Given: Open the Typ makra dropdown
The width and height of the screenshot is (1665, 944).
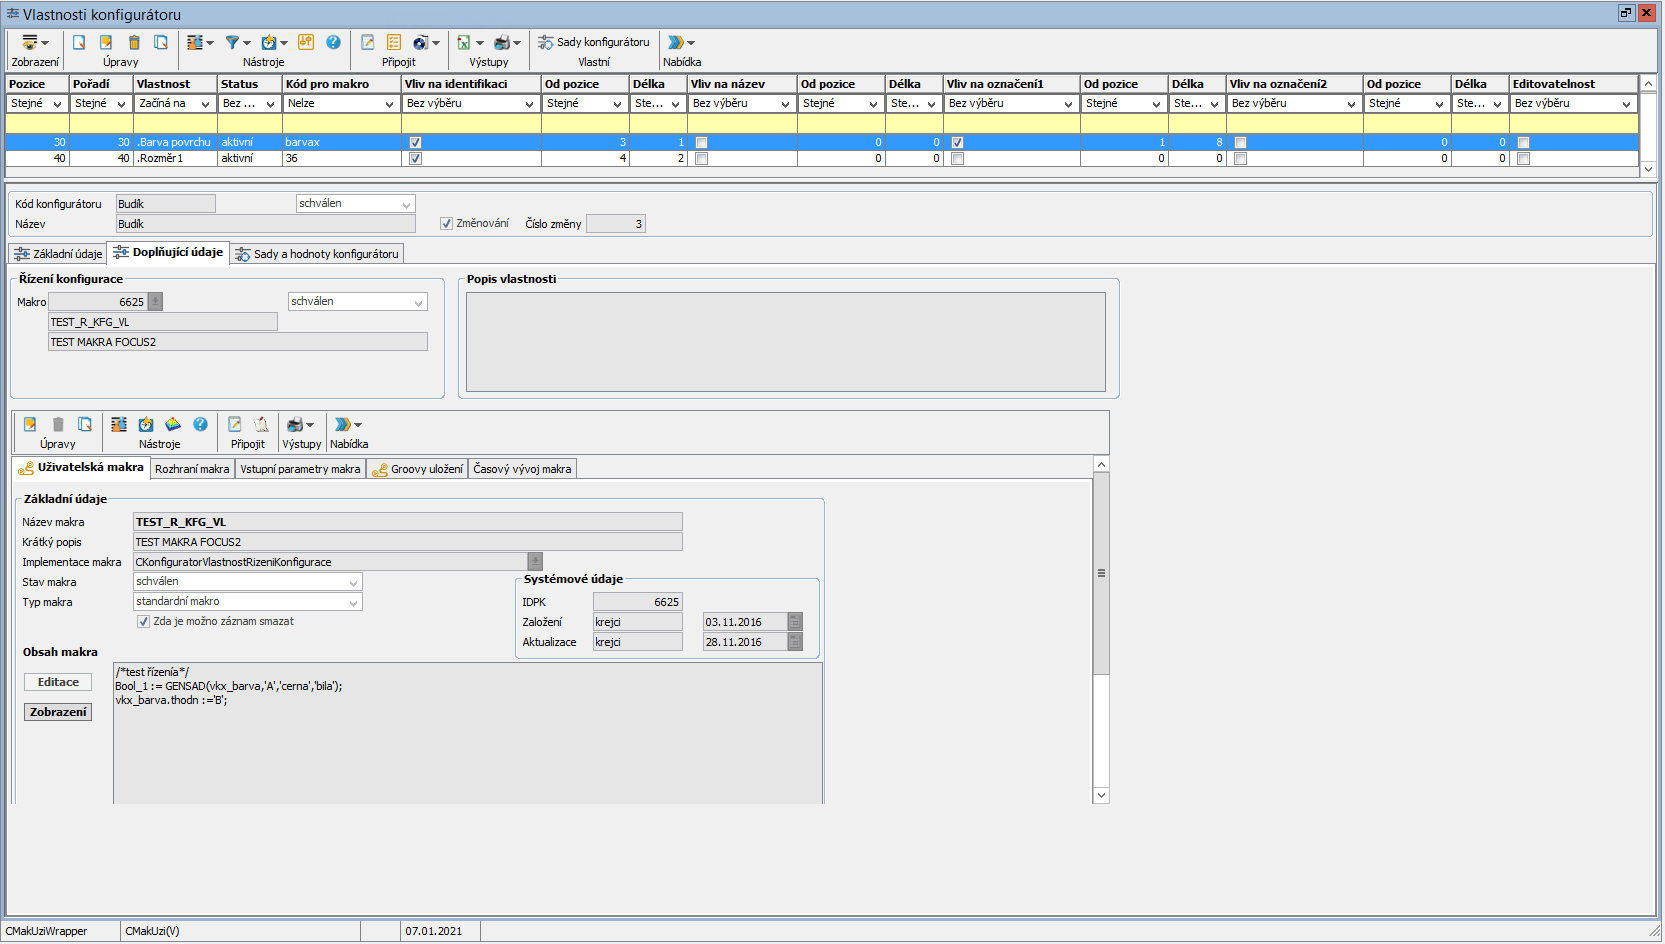Looking at the screenshot, I should click(353, 602).
